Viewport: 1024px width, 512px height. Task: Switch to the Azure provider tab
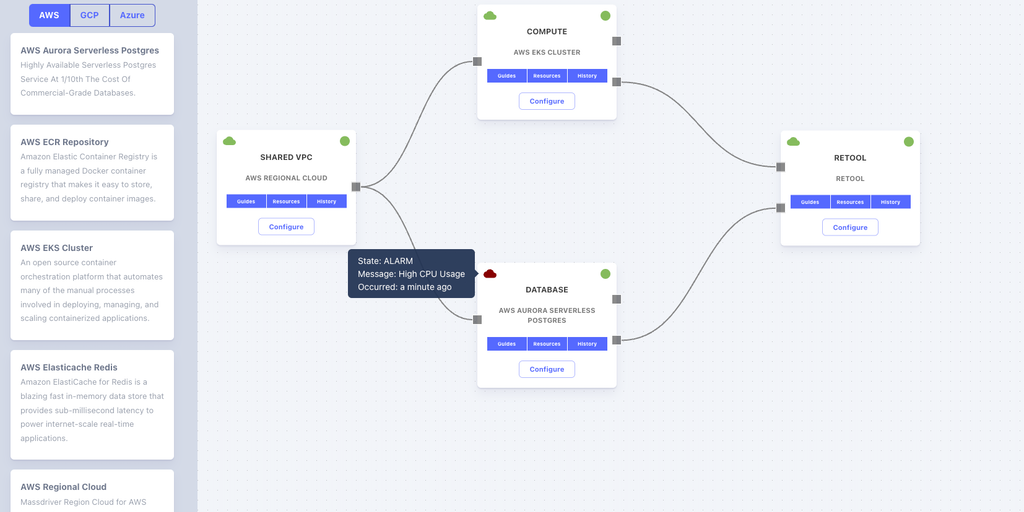[x=132, y=15]
